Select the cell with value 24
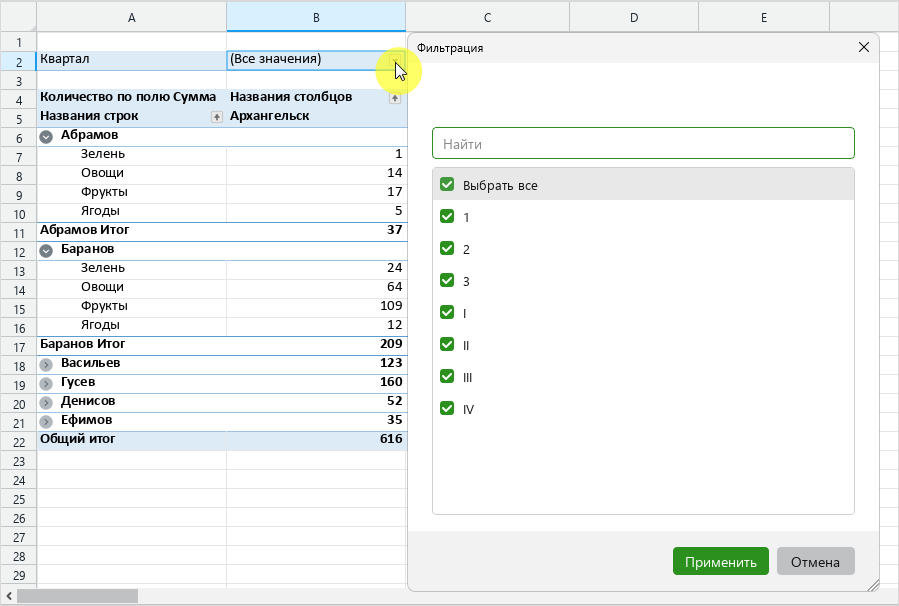This screenshot has width=899, height=606. pos(316,269)
